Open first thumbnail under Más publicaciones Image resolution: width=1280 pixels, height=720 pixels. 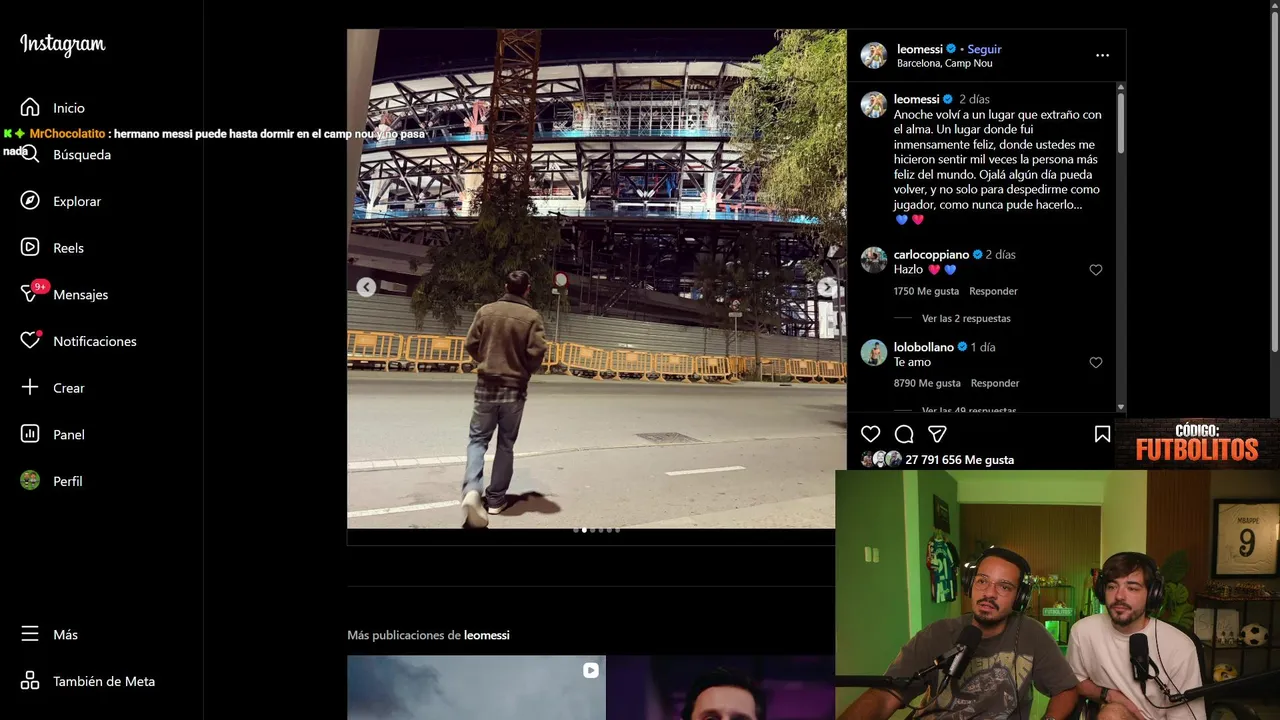[476, 688]
